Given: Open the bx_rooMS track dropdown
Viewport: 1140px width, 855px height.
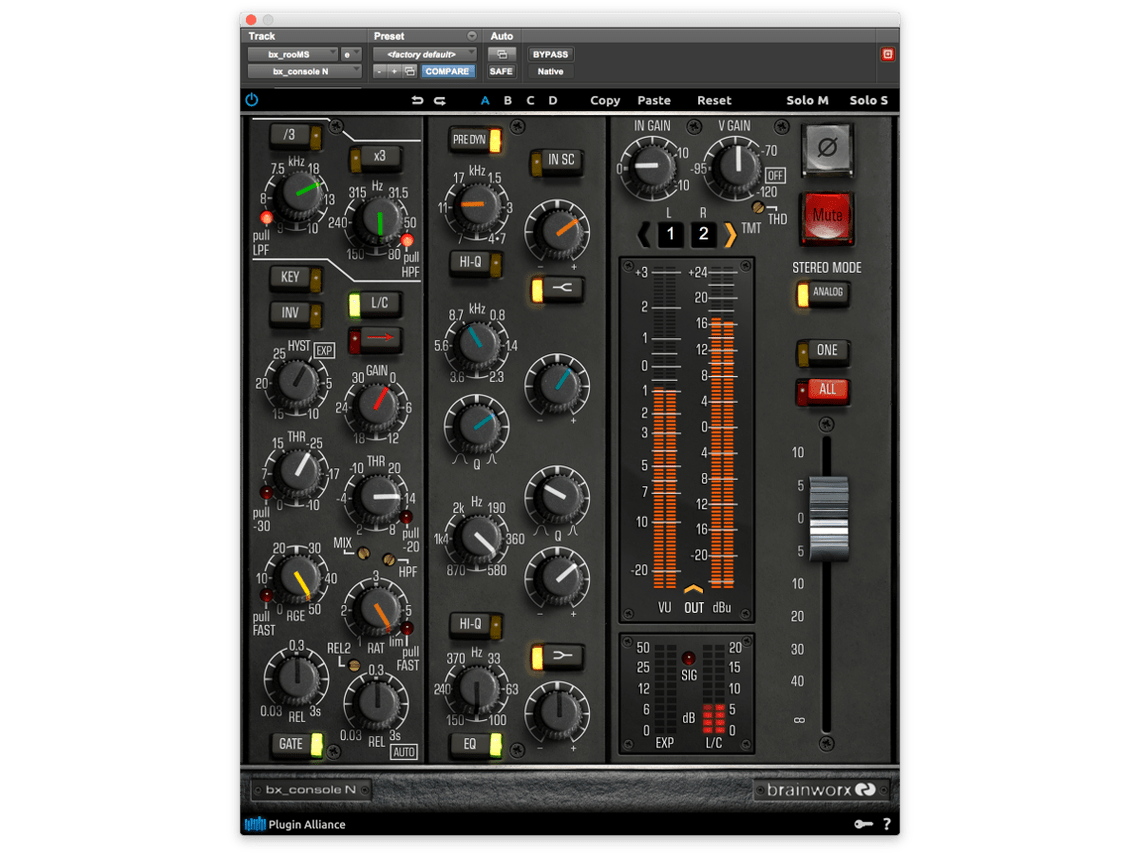Looking at the screenshot, I should click(292, 55).
